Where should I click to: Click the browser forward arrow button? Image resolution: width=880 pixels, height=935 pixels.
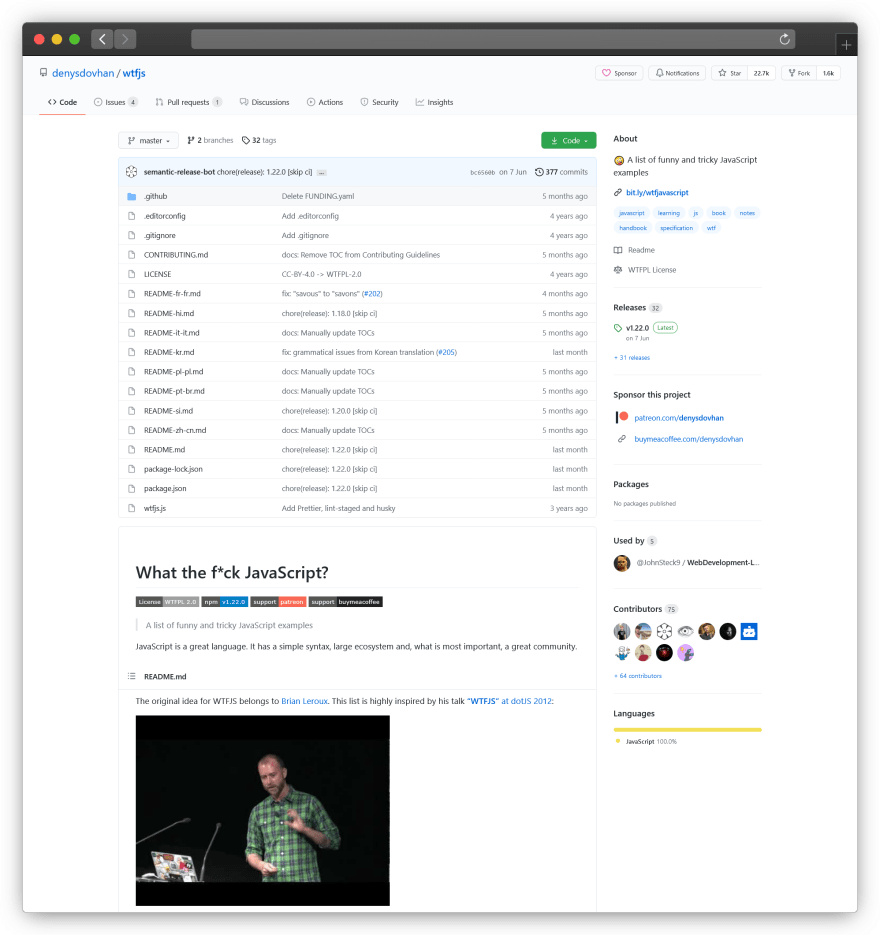tap(125, 39)
